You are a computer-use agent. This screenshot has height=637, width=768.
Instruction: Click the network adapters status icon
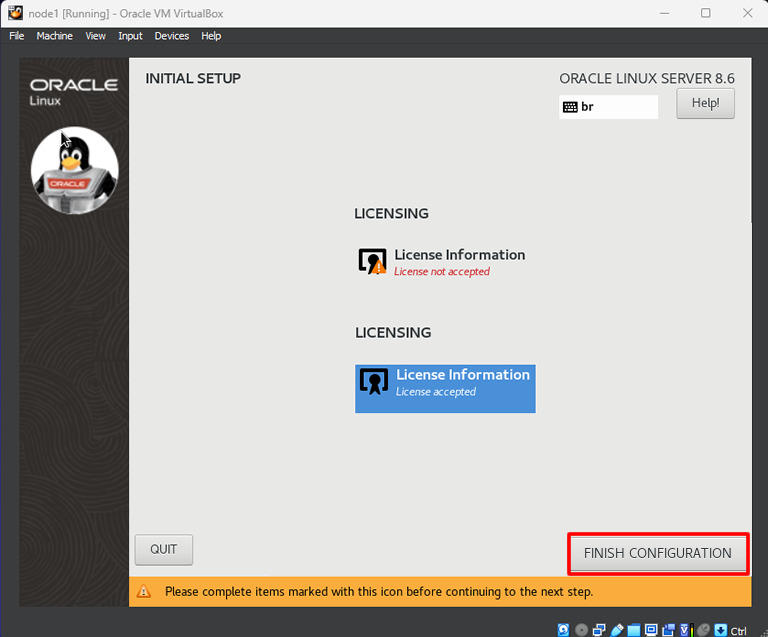(599, 630)
